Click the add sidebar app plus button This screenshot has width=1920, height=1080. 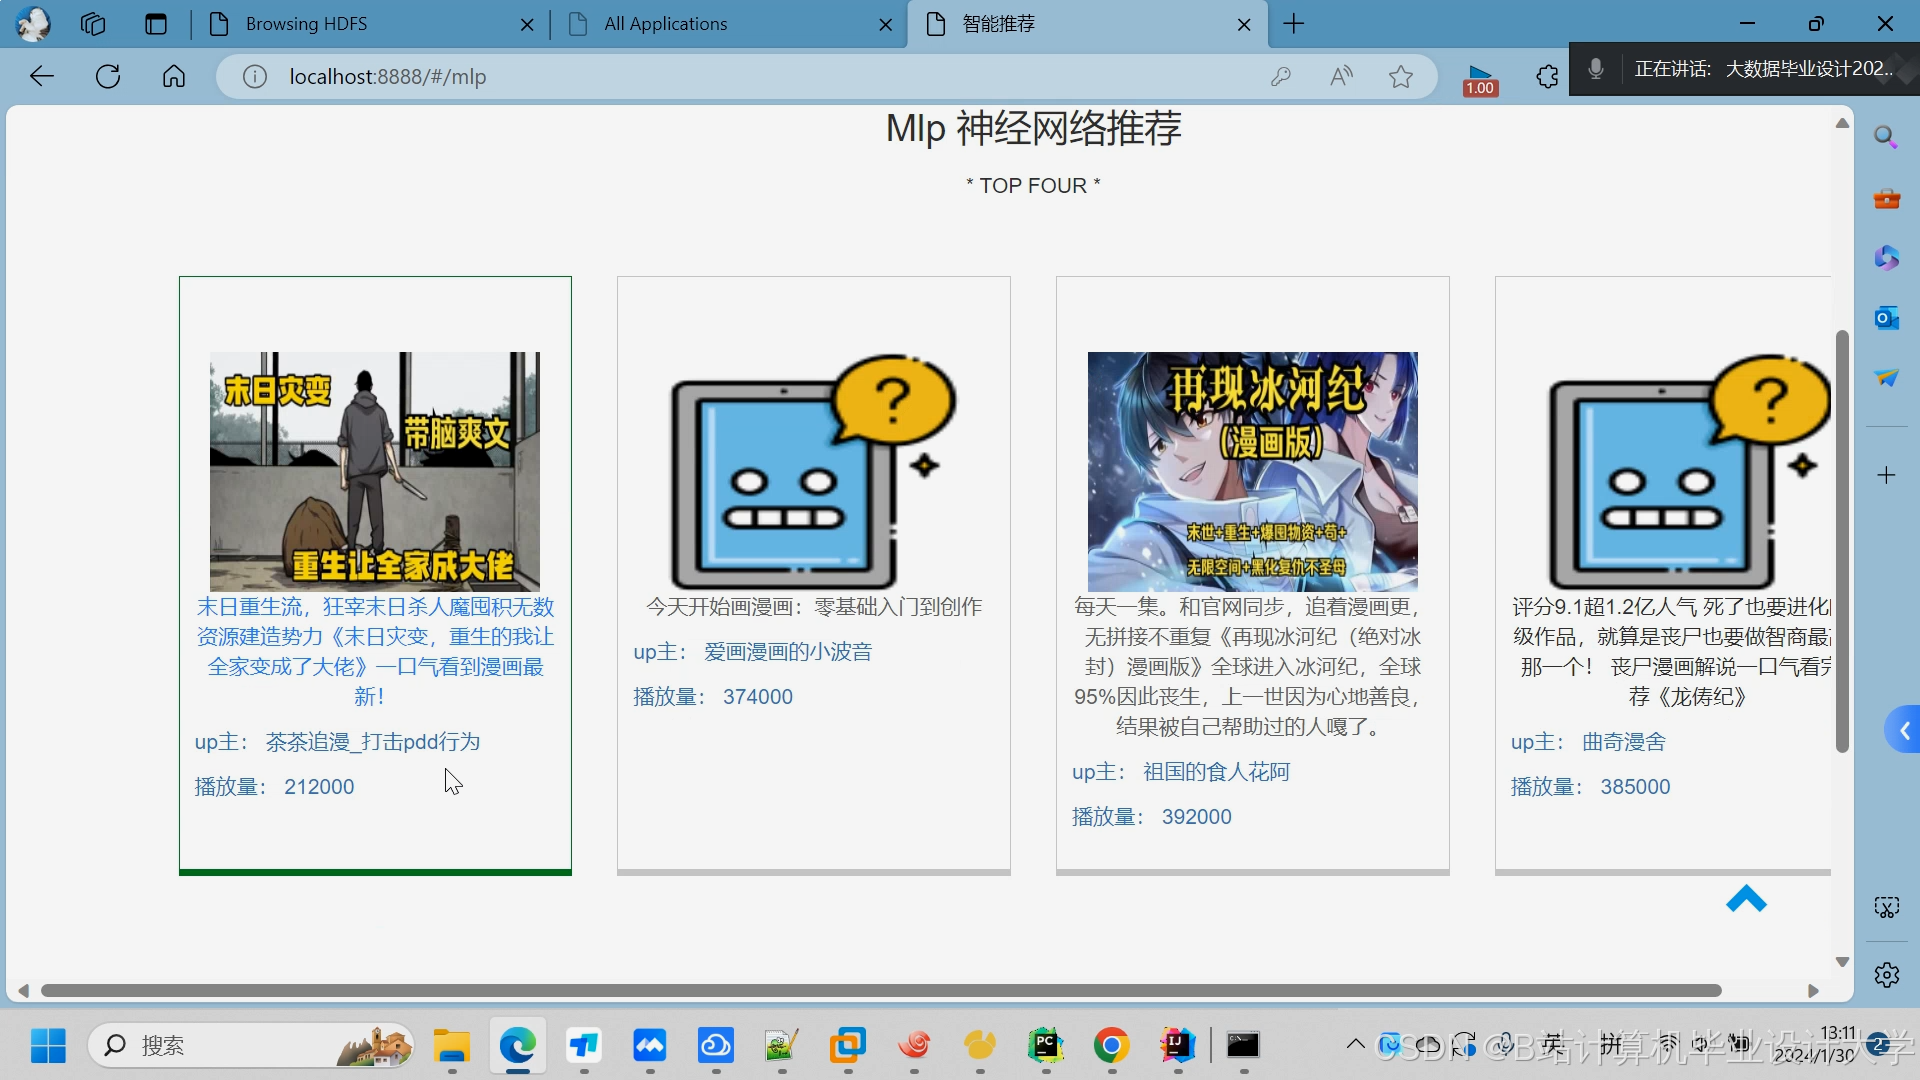[x=1886, y=475]
